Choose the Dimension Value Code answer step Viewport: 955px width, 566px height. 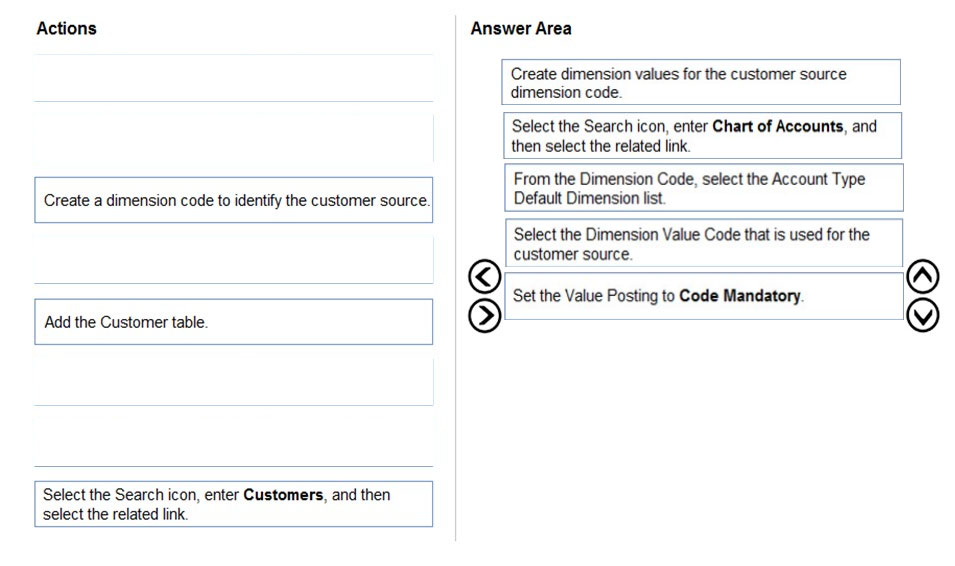[703, 243]
